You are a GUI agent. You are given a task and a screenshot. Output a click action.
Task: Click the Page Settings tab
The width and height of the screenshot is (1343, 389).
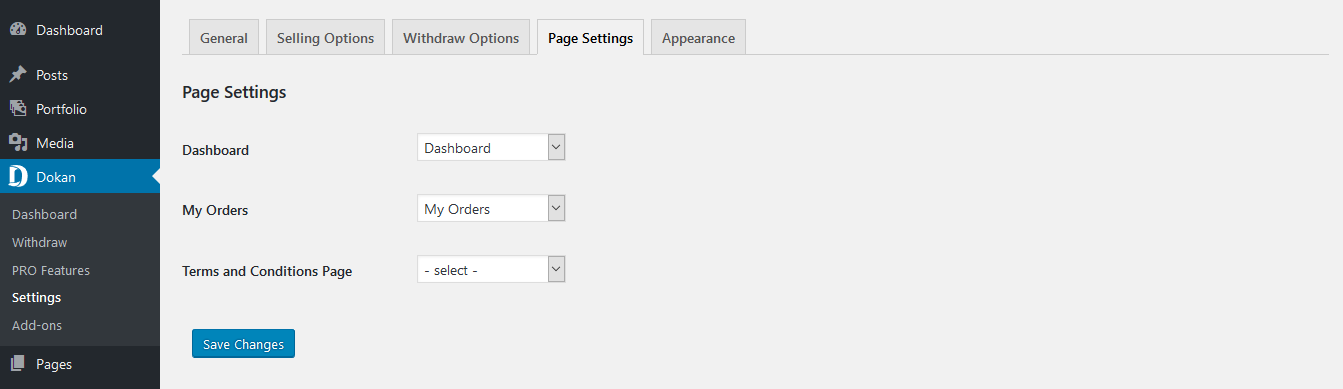pos(590,37)
